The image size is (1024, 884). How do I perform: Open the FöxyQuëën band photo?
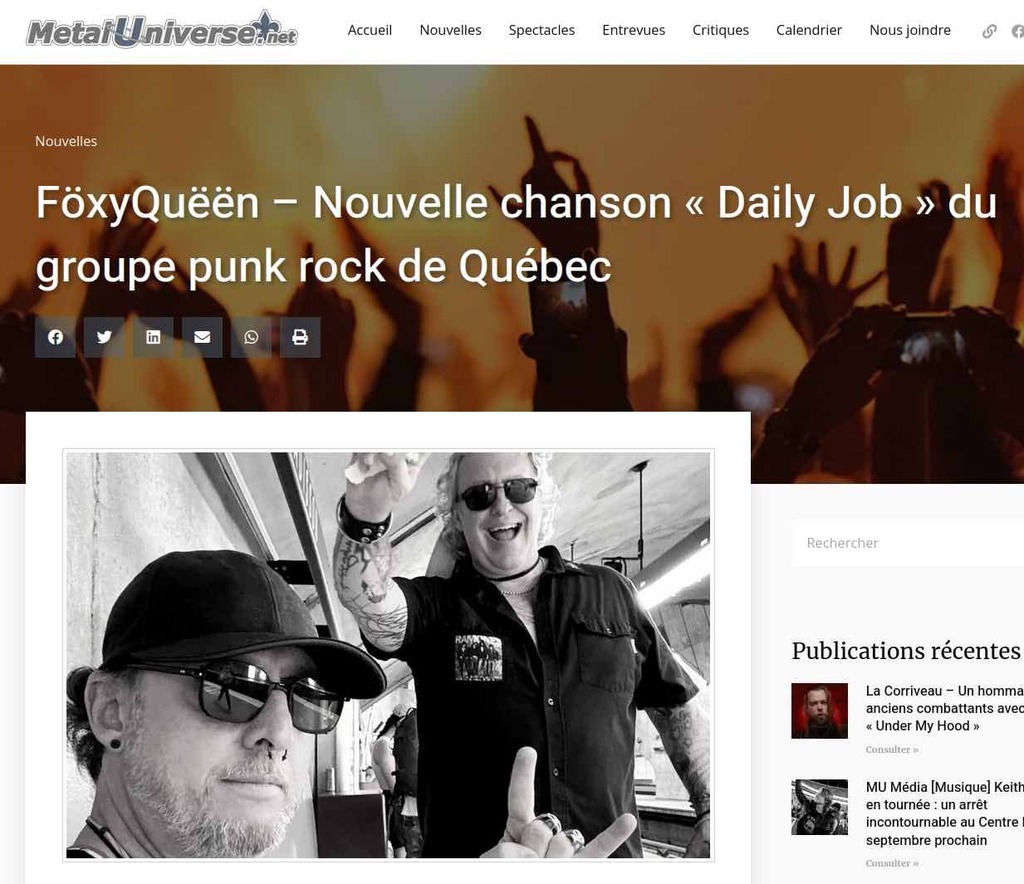[x=389, y=655]
